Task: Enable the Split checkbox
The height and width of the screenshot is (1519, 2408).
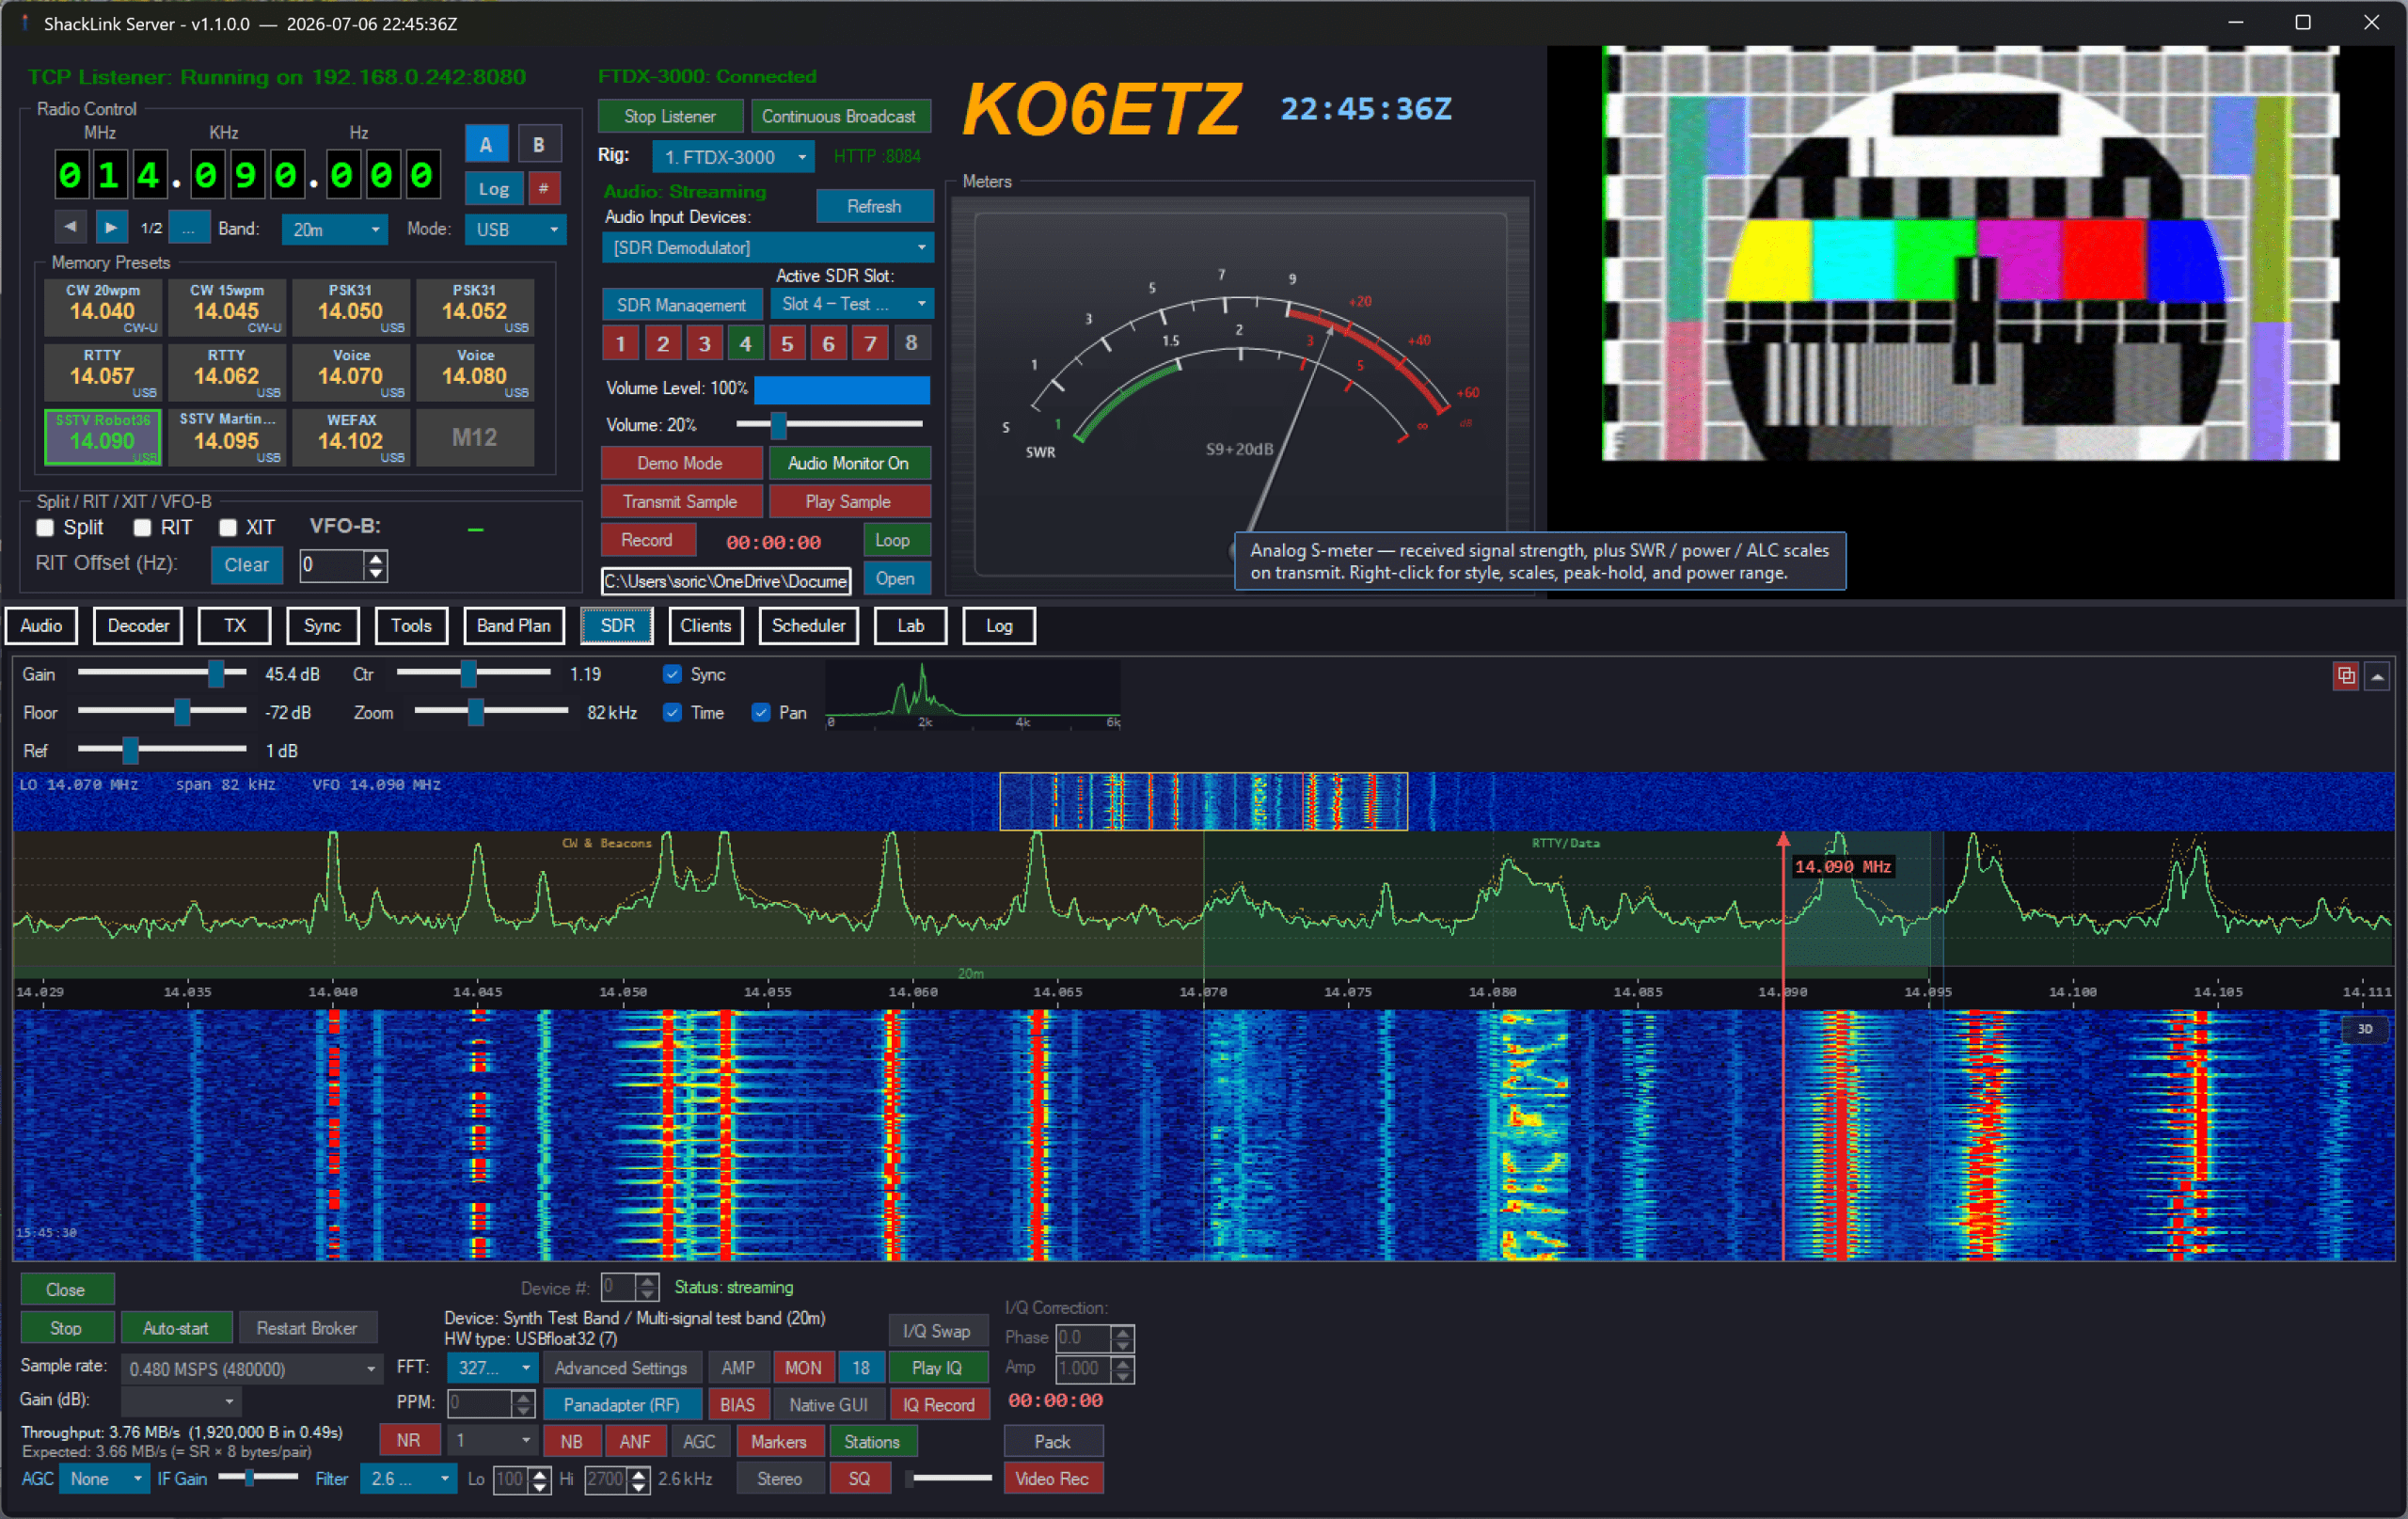Action: click(45, 528)
